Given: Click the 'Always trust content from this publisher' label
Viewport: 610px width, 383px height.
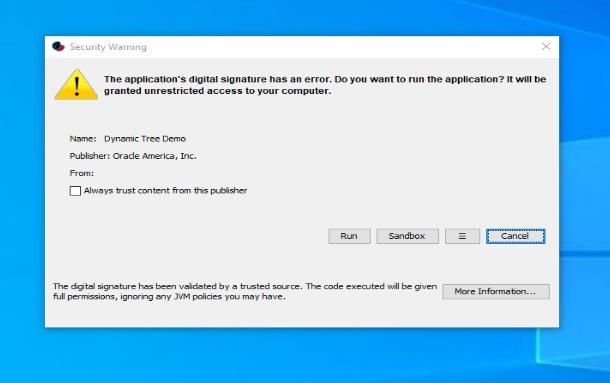Looking at the screenshot, I should click(166, 191).
